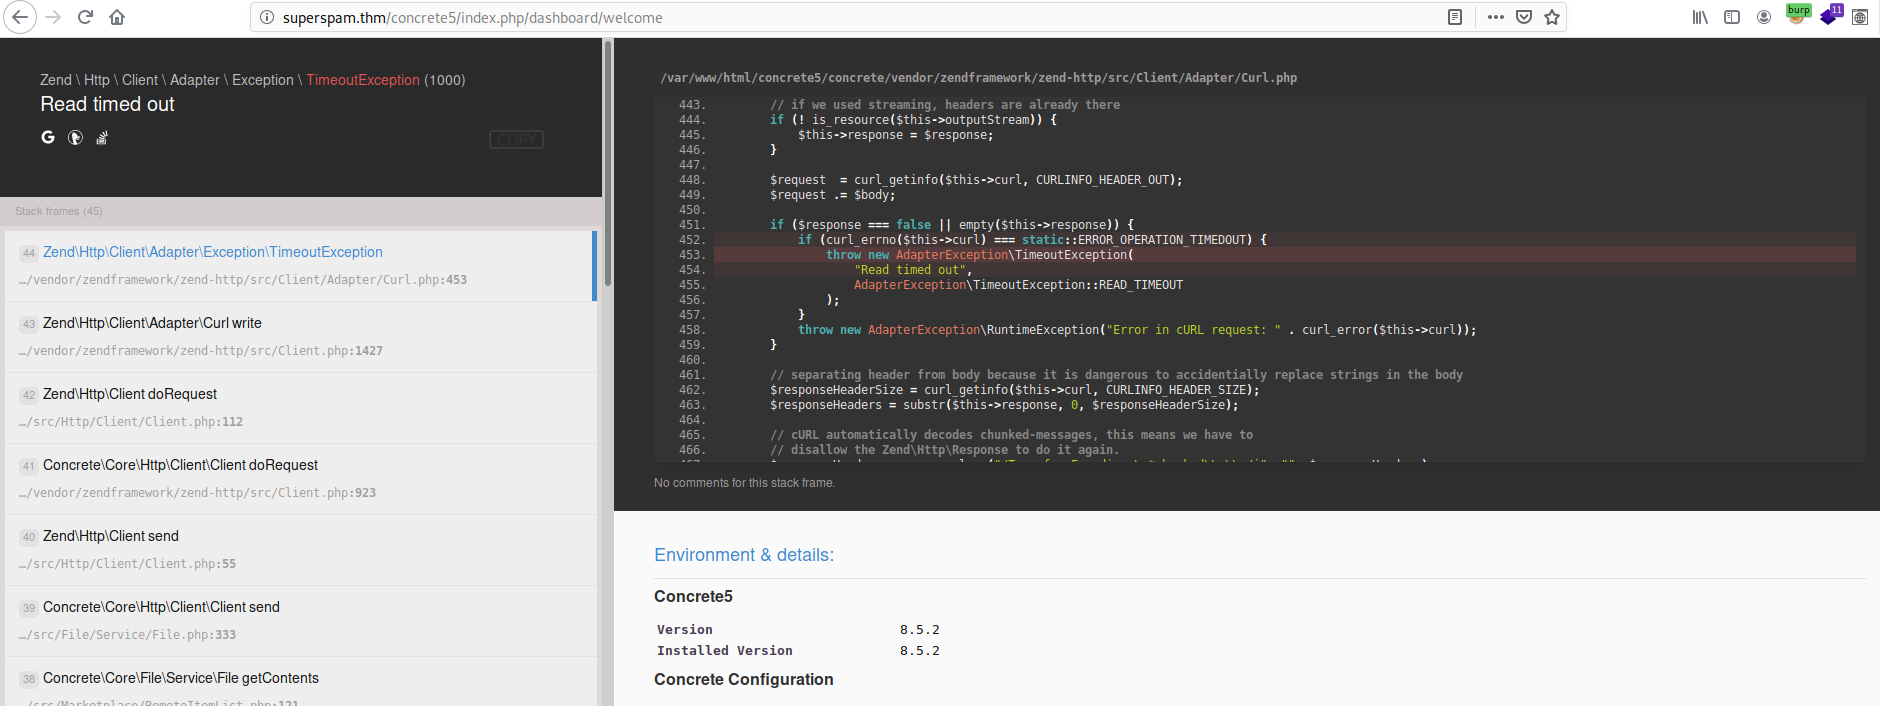Click Curl.php:453 path under frame 44
The height and width of the screenshot is (706, 1880).
[243, 280]
